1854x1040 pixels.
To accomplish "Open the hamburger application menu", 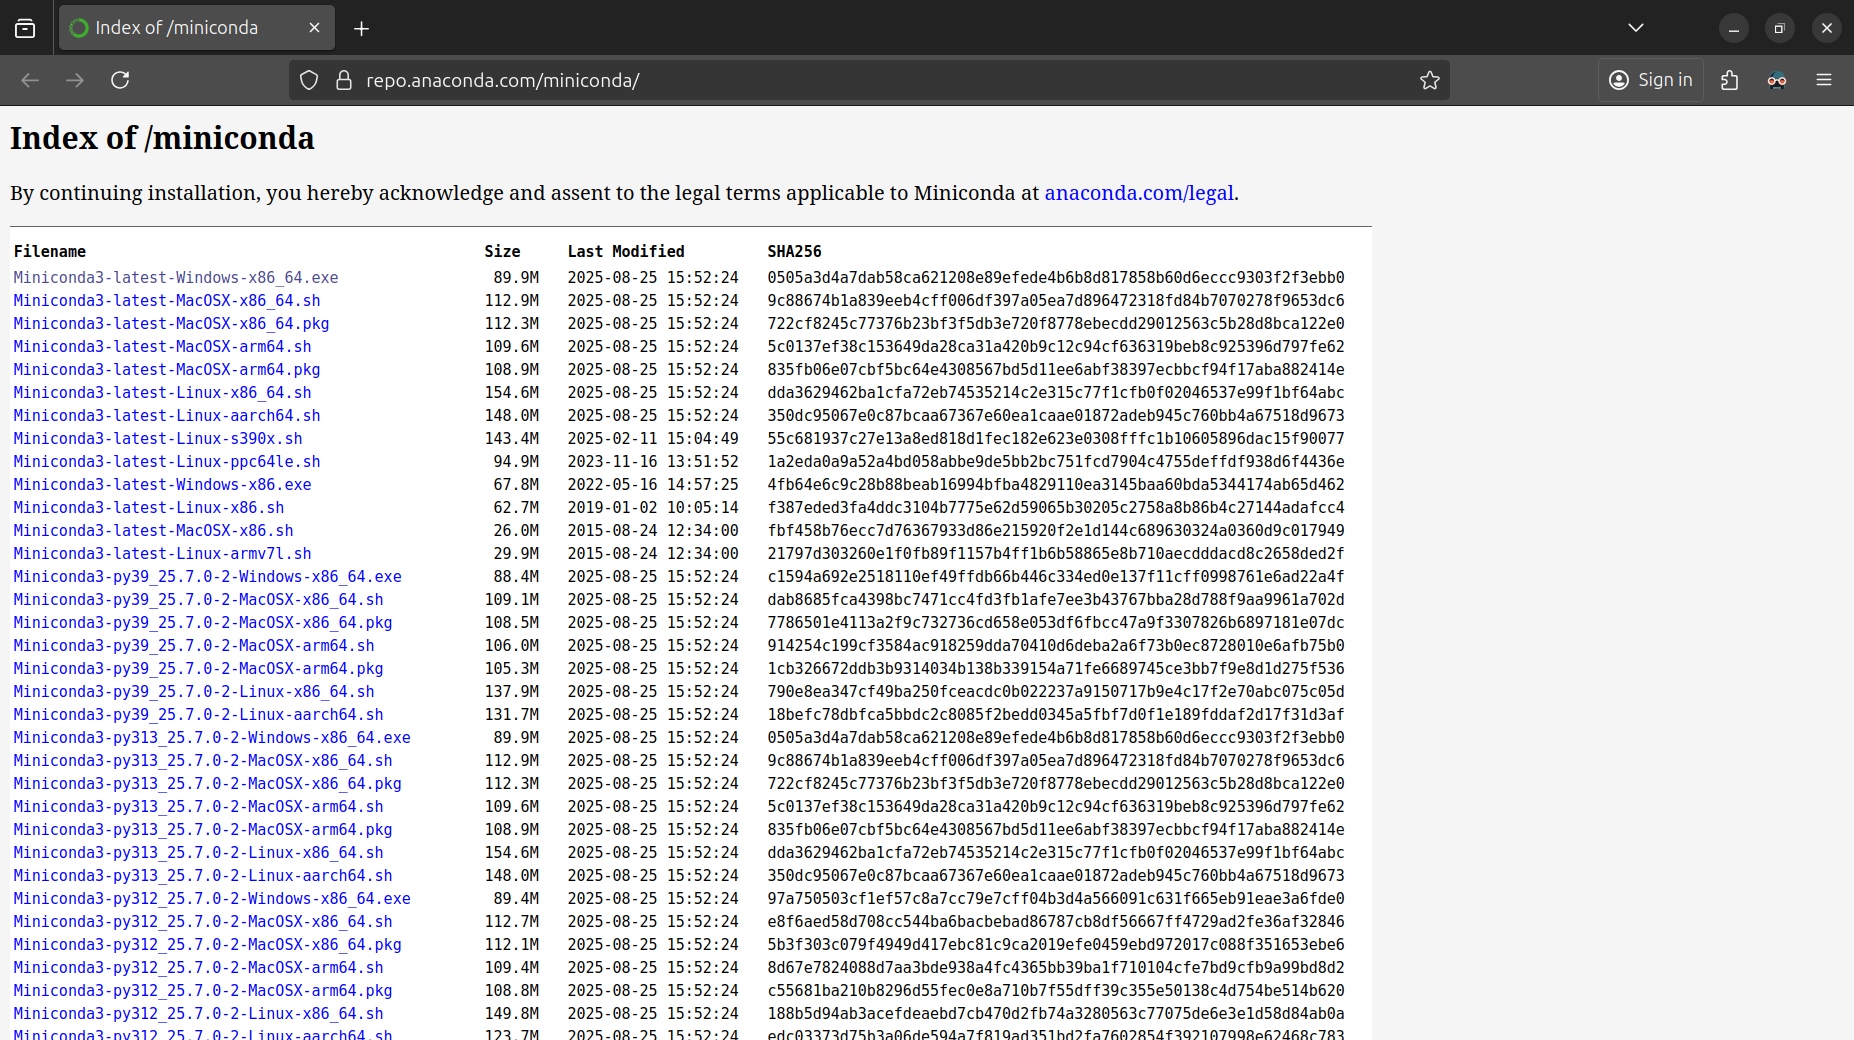I will [1824, 80].
